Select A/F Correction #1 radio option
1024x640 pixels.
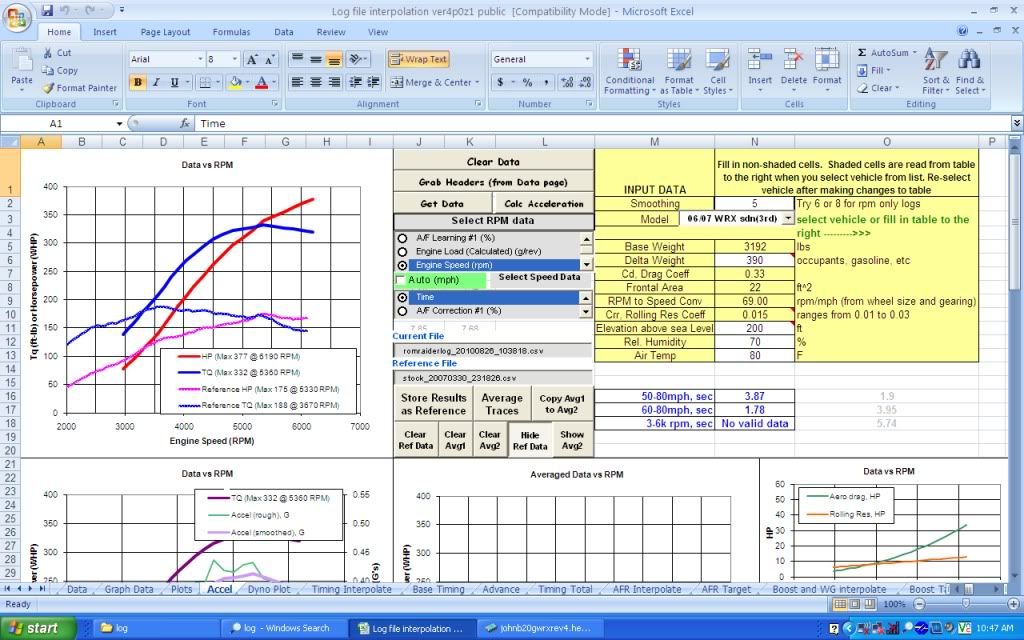403,311
